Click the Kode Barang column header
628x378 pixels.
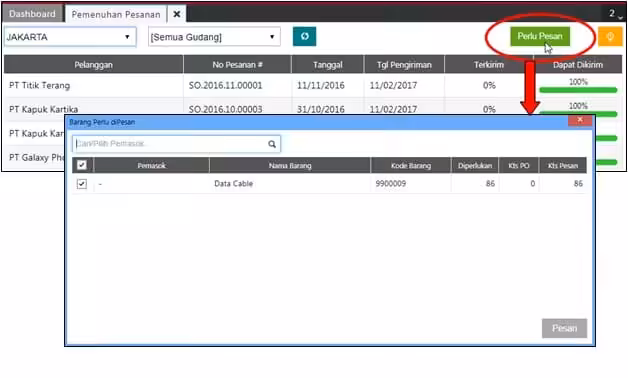click(x=411, y=165)
